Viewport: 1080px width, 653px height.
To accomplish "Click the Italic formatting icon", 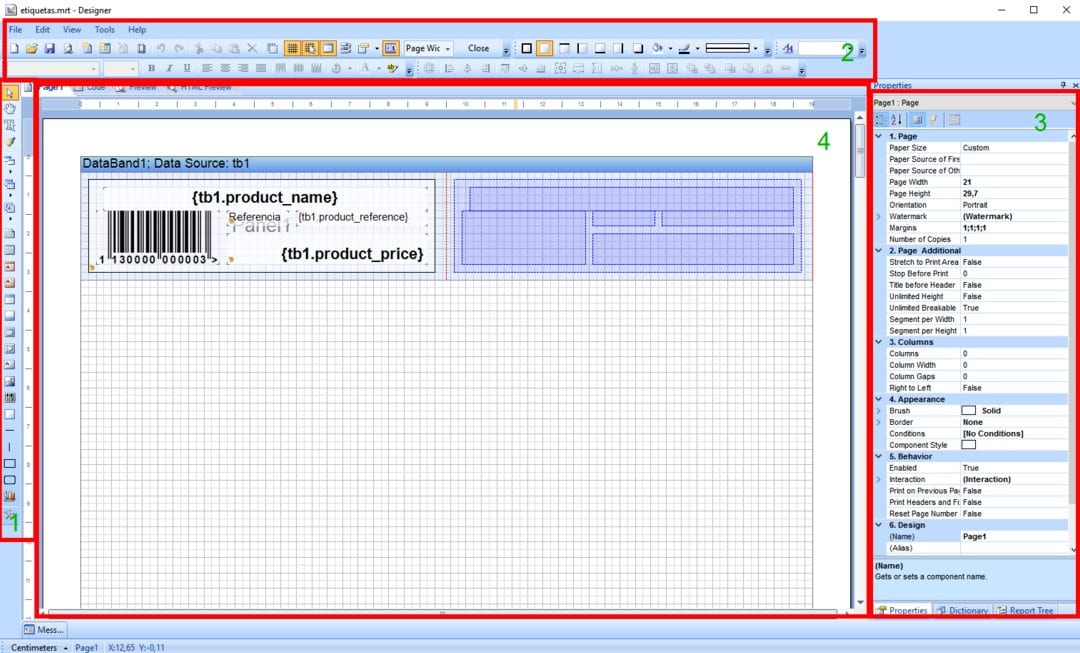I will coord(169,68).
